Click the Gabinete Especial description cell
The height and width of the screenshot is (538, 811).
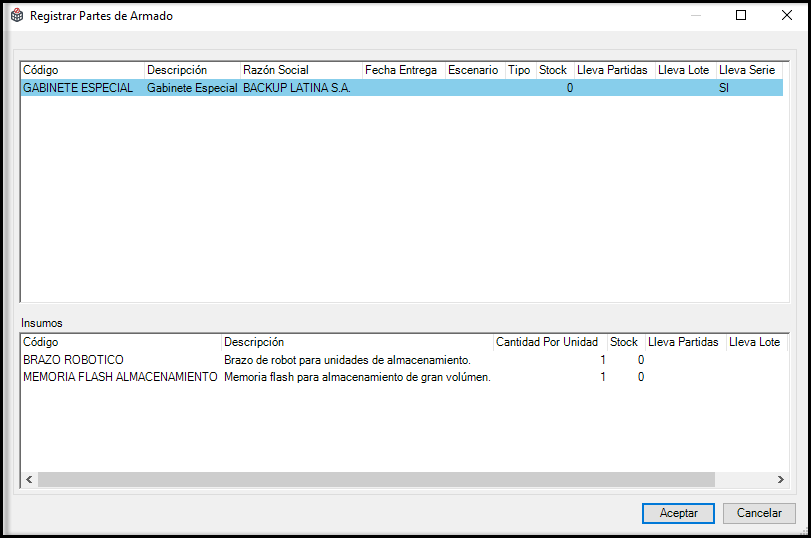[x=192, y=88]
